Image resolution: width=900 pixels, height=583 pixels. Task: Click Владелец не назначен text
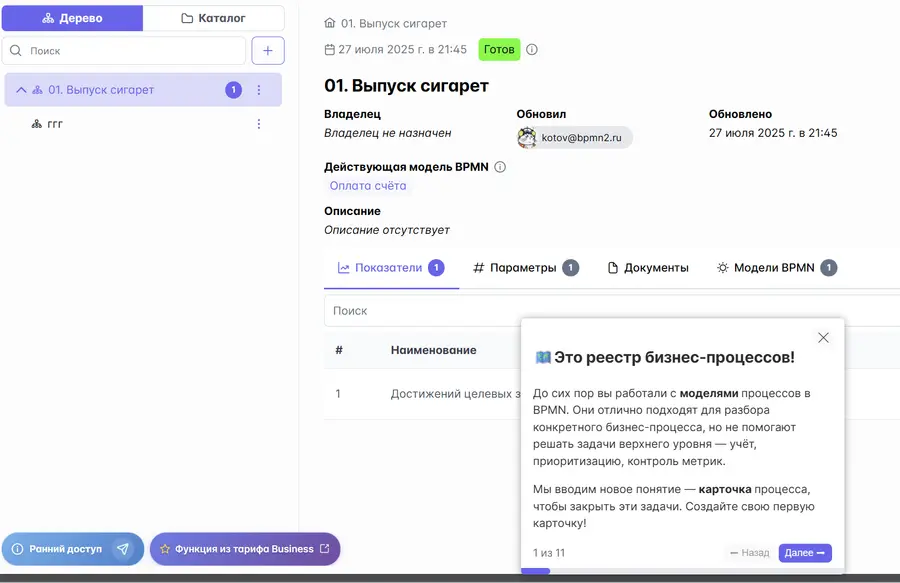(387, 133)
